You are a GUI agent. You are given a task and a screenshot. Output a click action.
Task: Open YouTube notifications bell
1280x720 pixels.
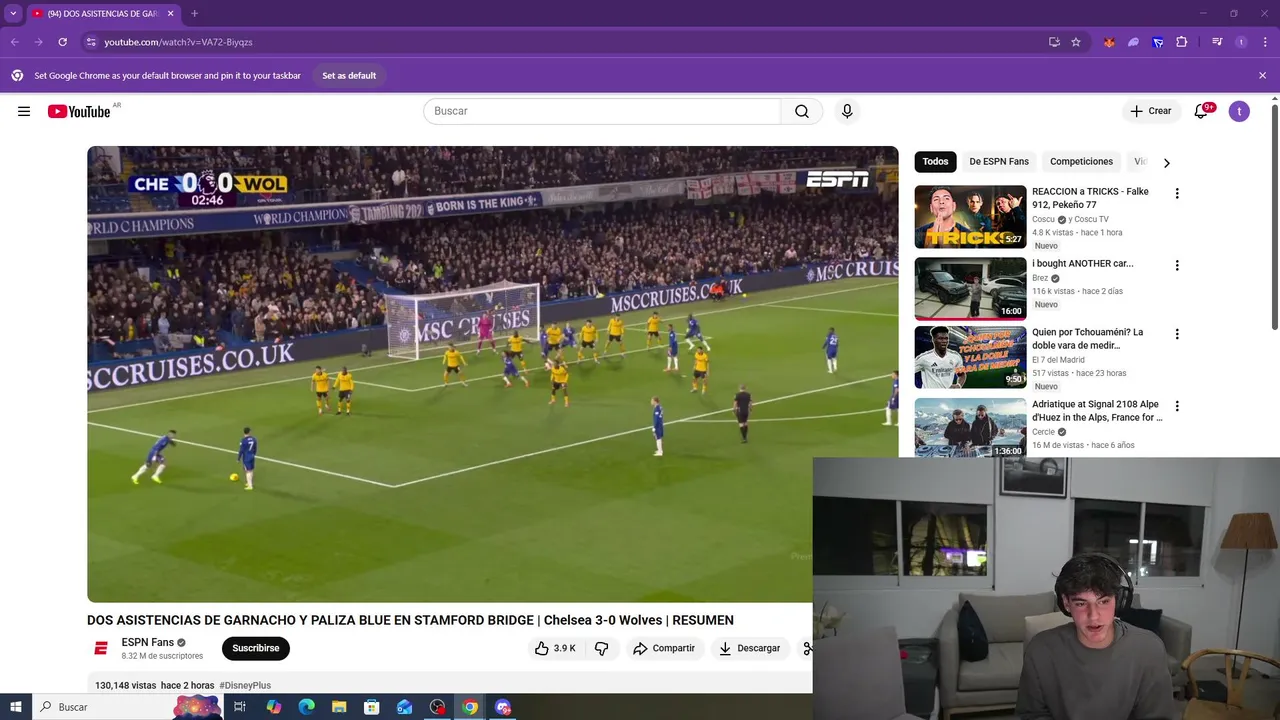pyautogui.click(x=1201, y=111)
